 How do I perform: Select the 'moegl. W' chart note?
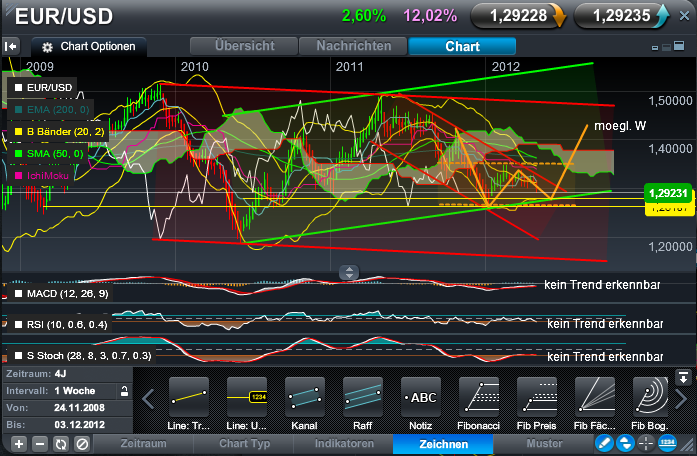pos(620,126)
